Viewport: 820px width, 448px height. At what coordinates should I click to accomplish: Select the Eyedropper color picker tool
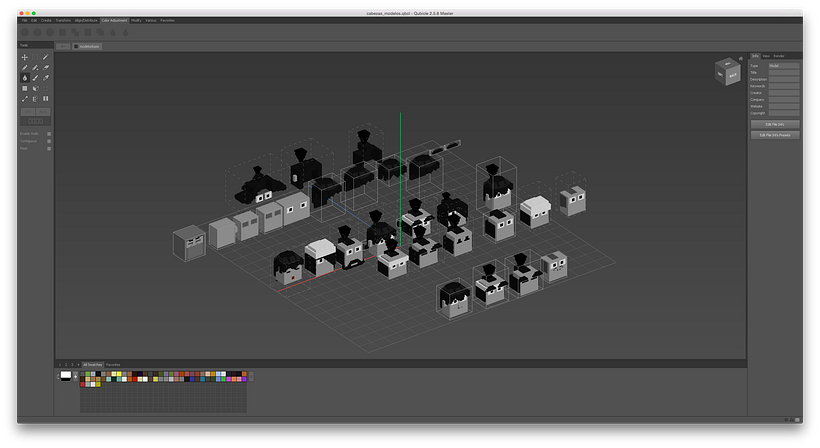45,78
